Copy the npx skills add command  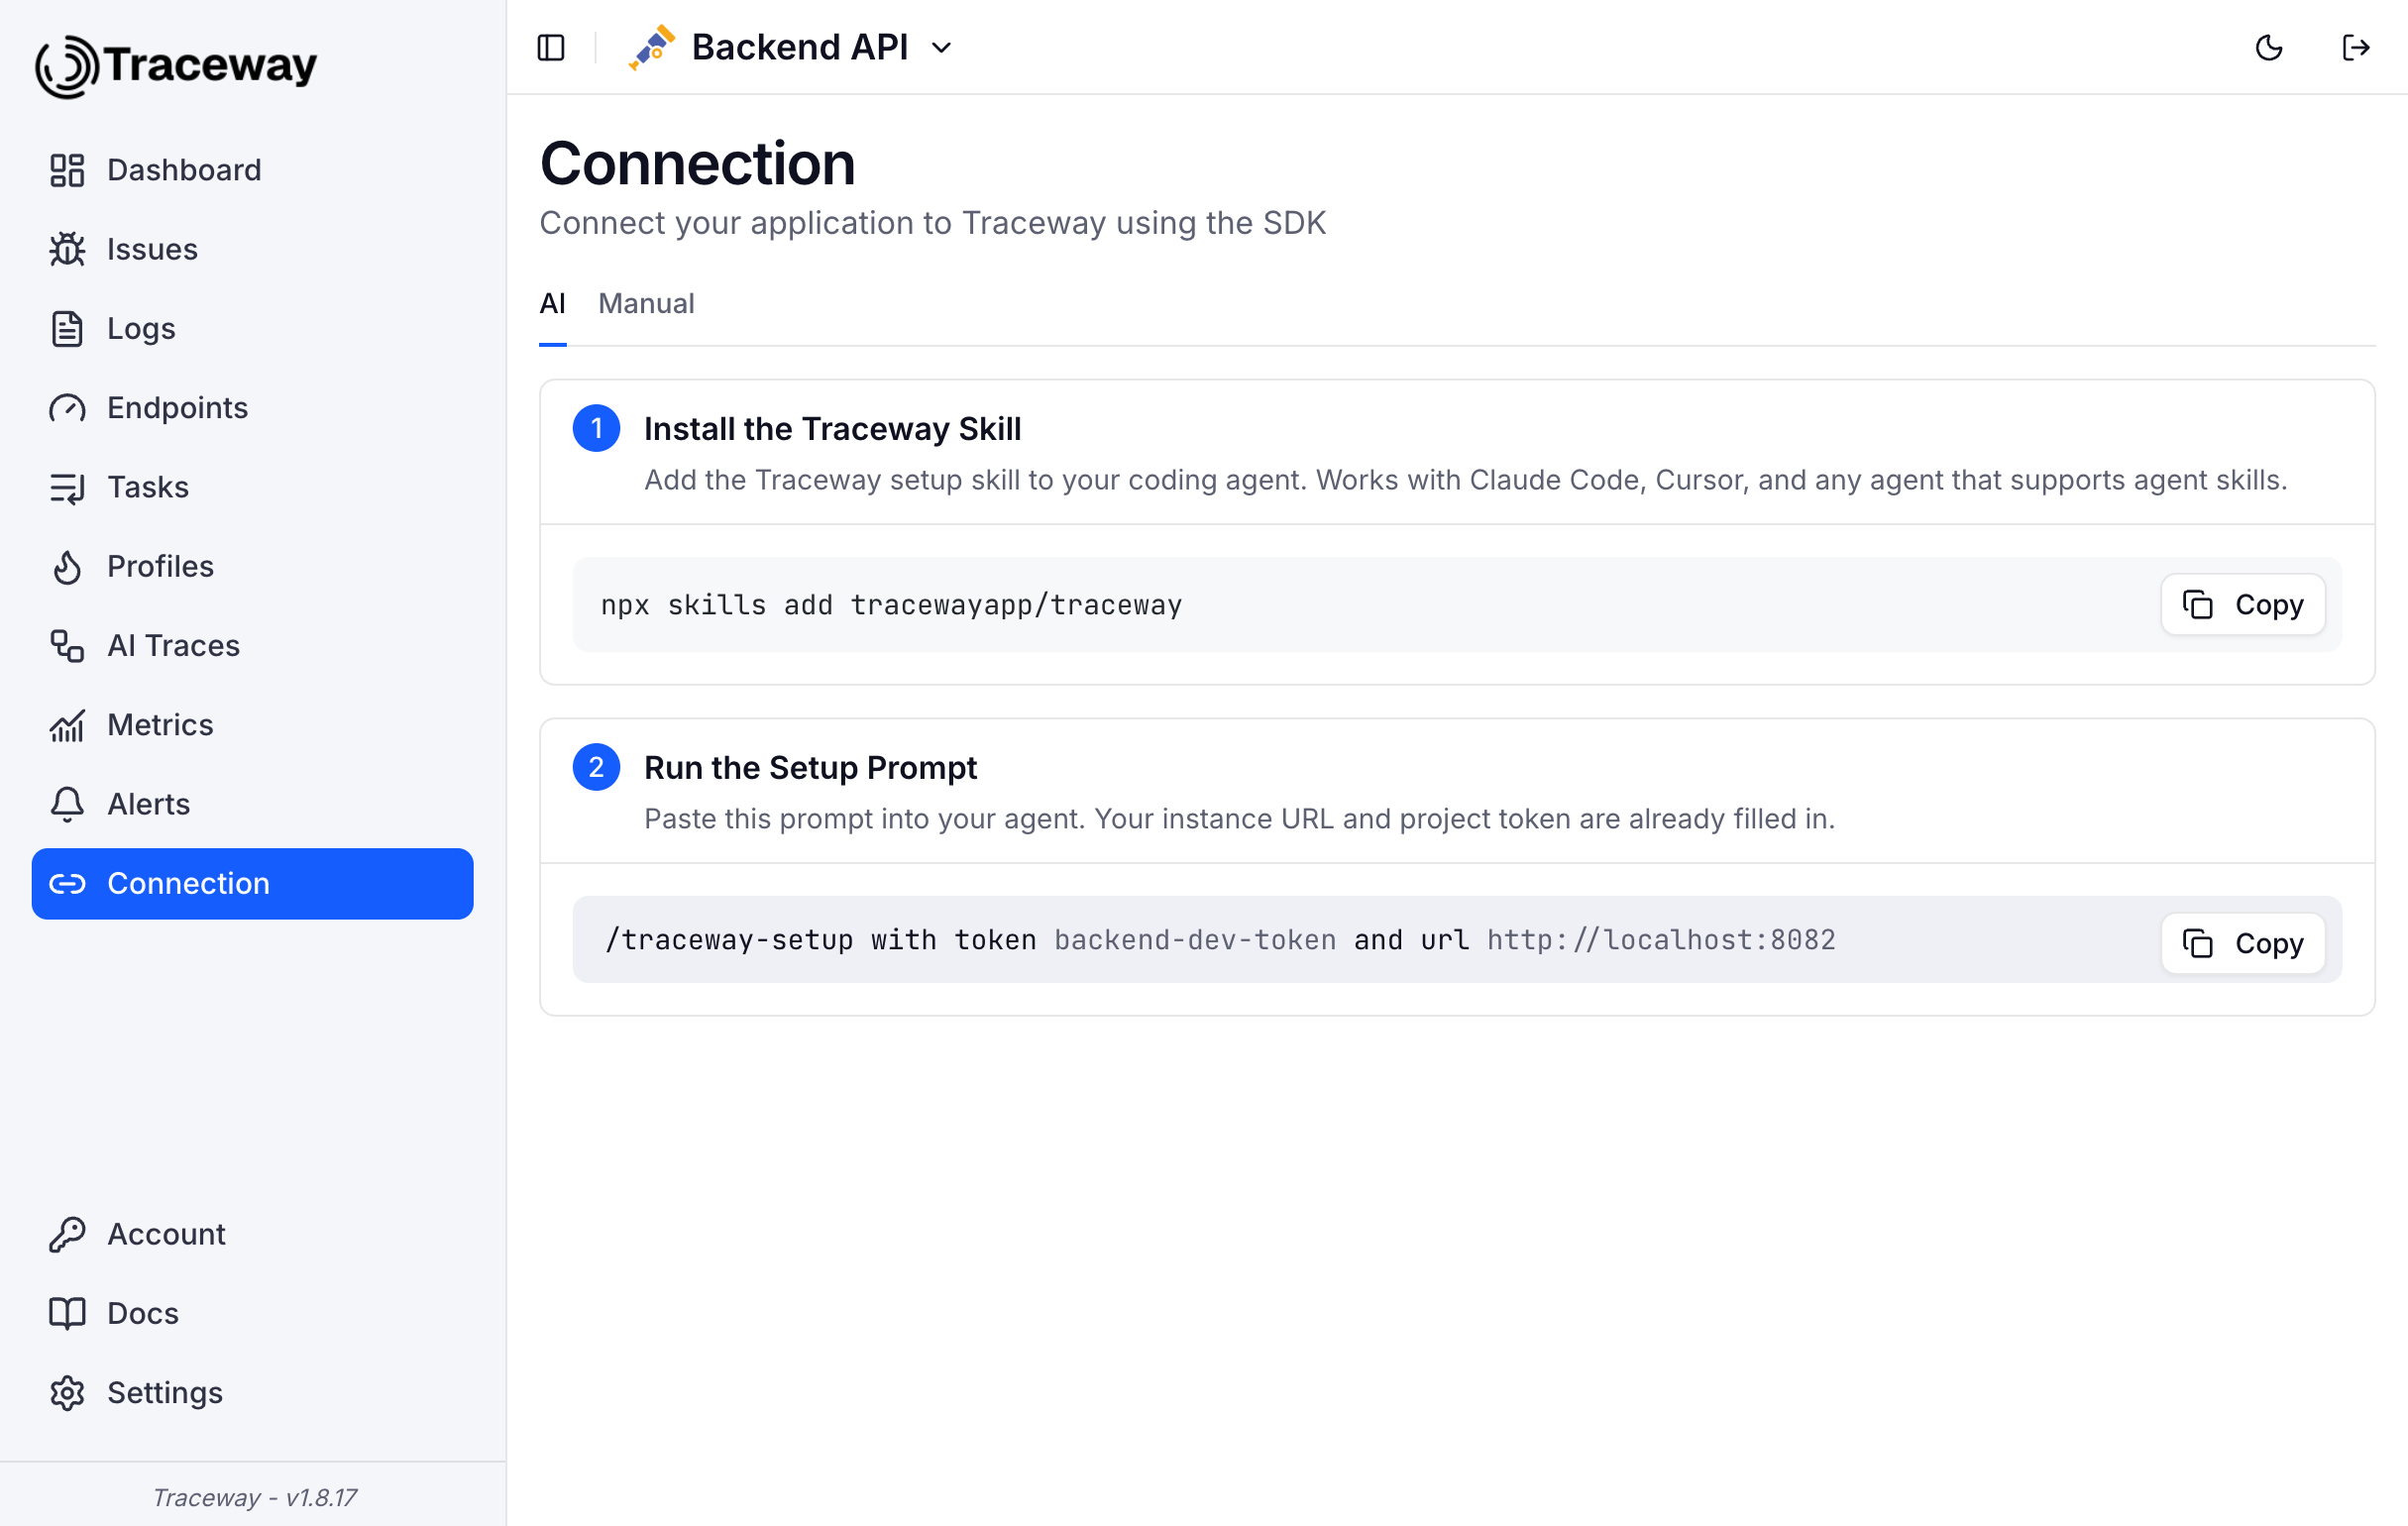pos(2242,604)
